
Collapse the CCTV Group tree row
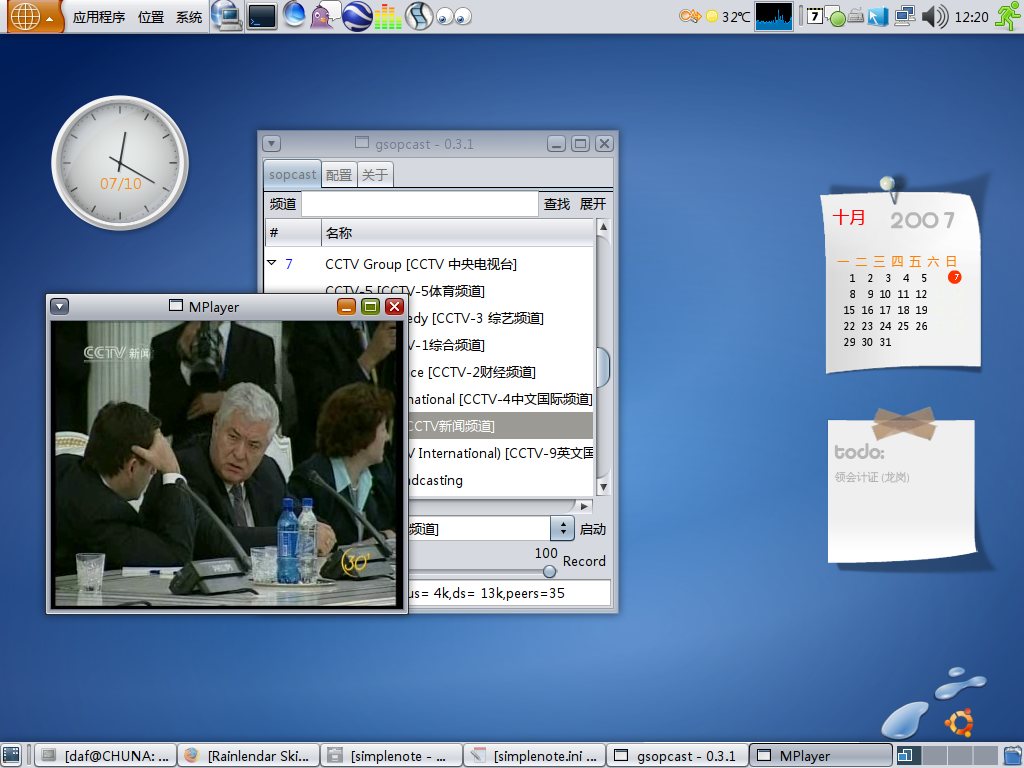[272, 263]
